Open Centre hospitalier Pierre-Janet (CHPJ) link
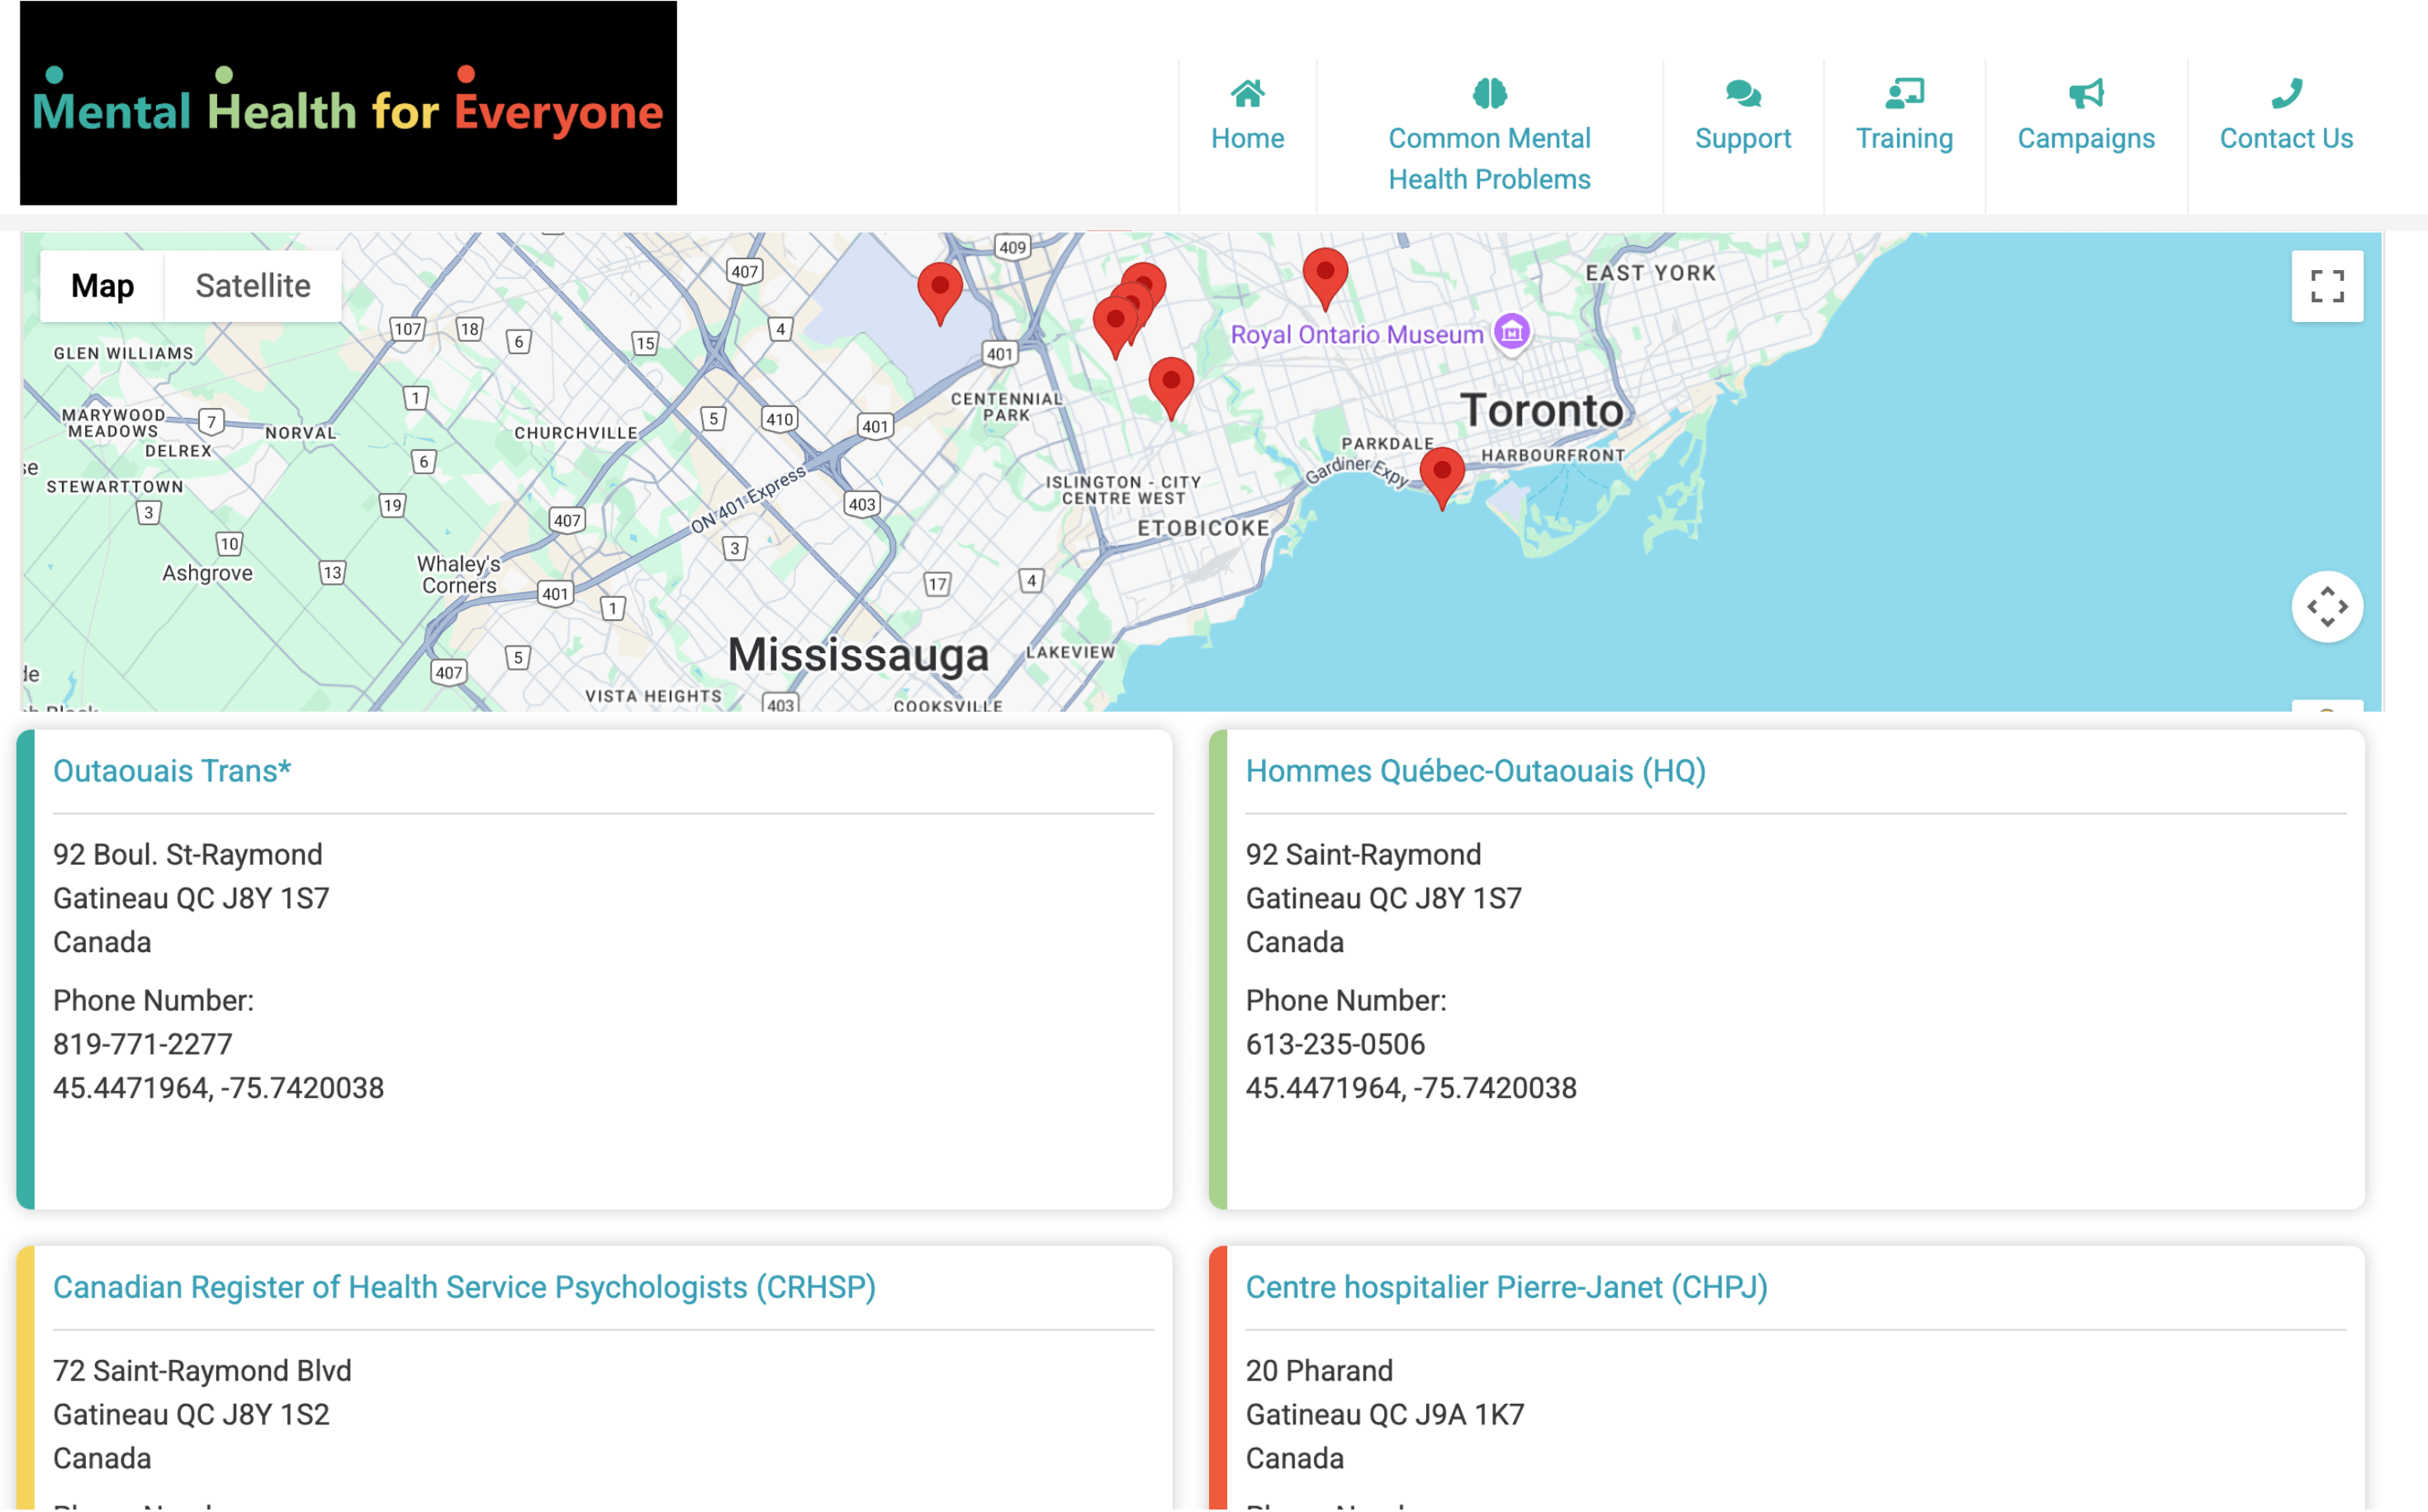 (x=1505, y=1286)
